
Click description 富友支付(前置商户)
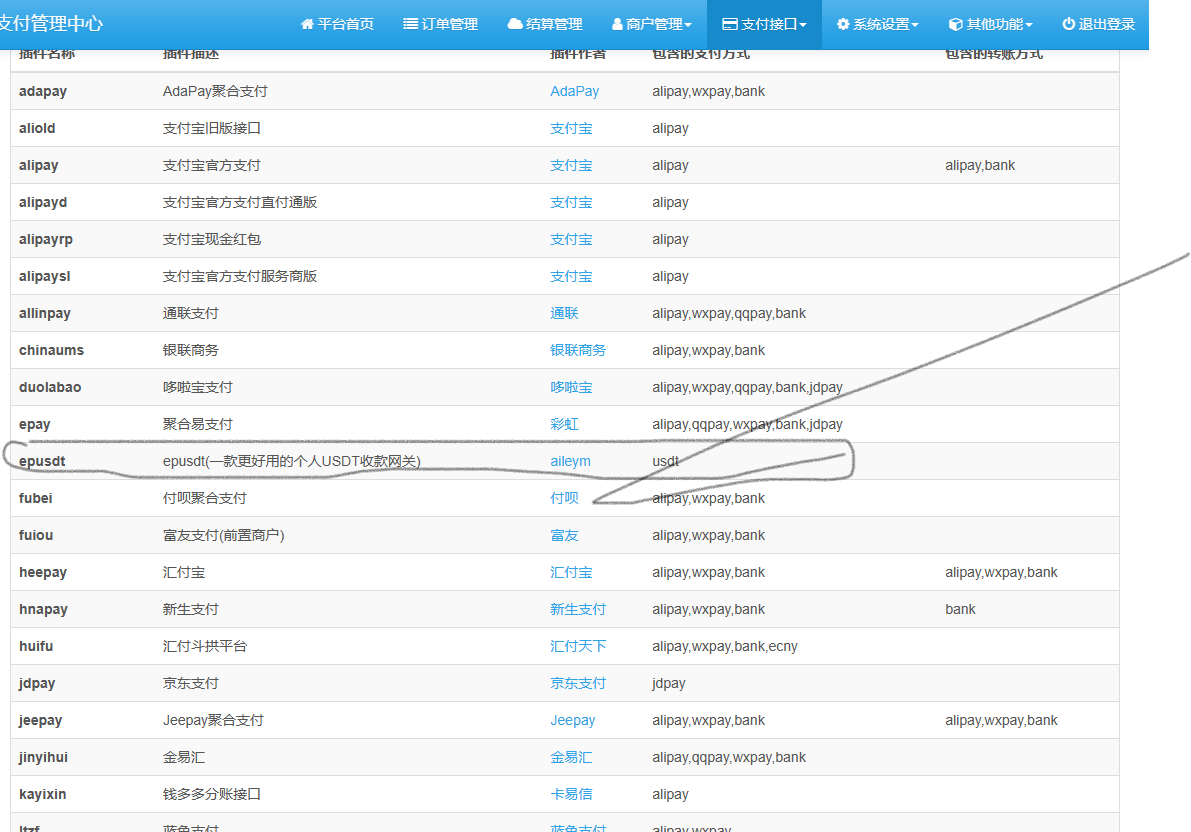pyautogui.click(x=223, y=536)
